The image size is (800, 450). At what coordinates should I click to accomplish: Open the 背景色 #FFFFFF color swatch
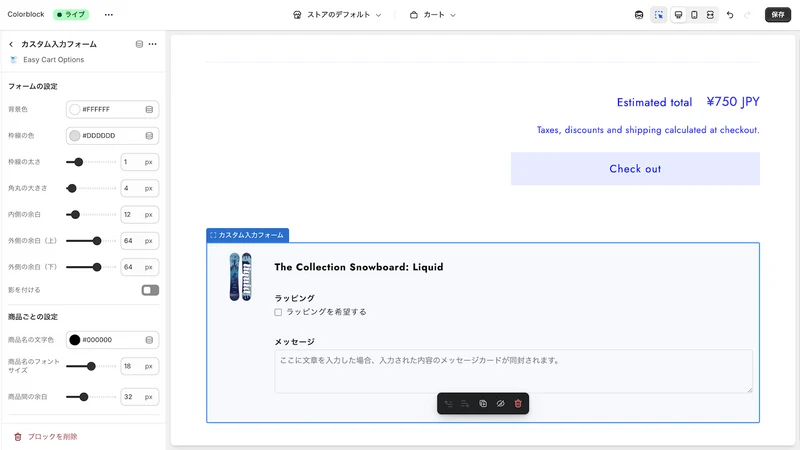pos(74,109)
